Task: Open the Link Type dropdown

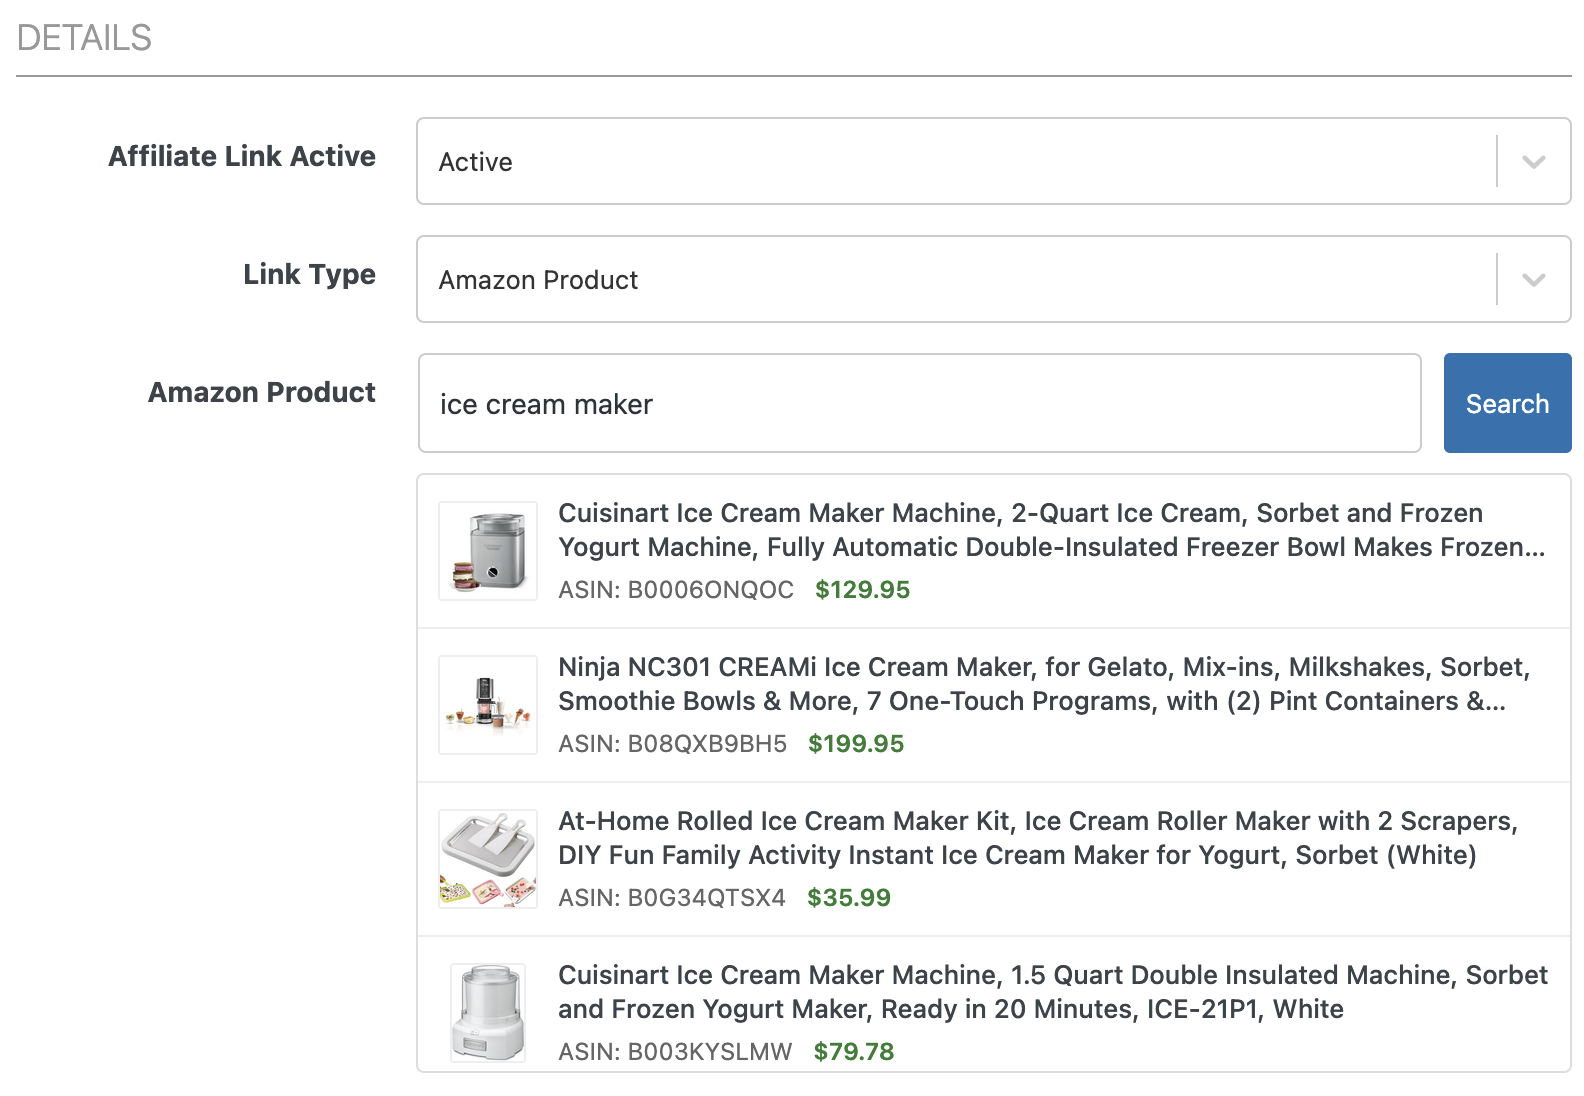Action: 955,279
